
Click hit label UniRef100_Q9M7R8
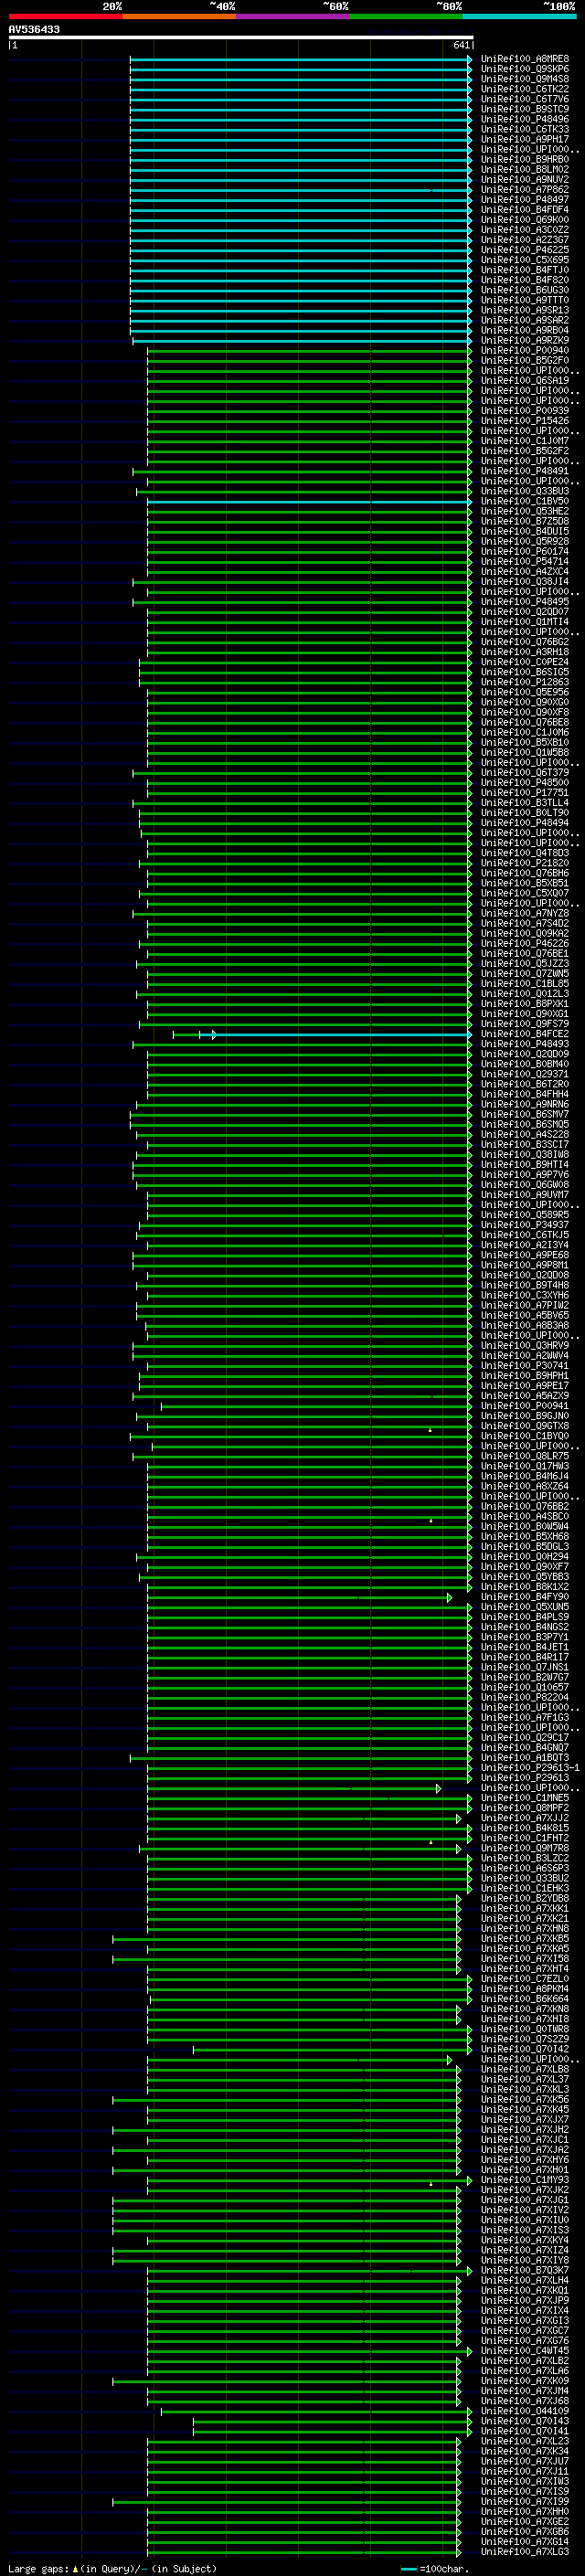click(x=525, y=1848)
